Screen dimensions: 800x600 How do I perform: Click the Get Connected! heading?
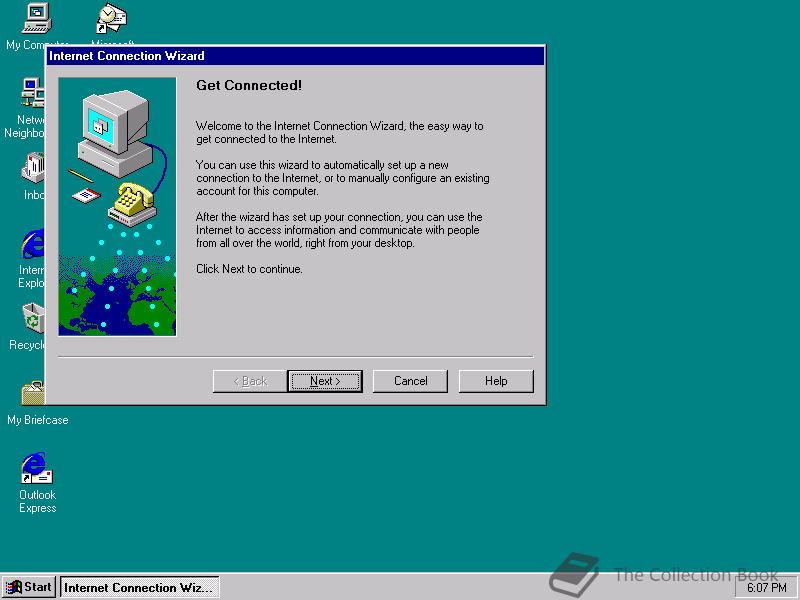pos(249,85)
